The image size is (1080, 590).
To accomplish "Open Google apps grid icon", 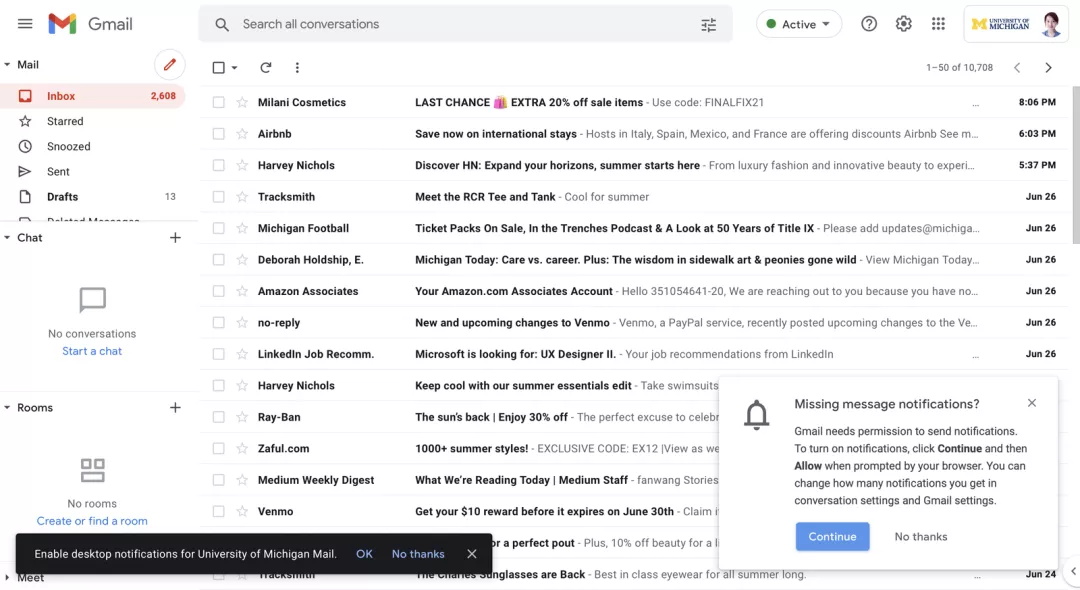I will (x=938, y=24).
